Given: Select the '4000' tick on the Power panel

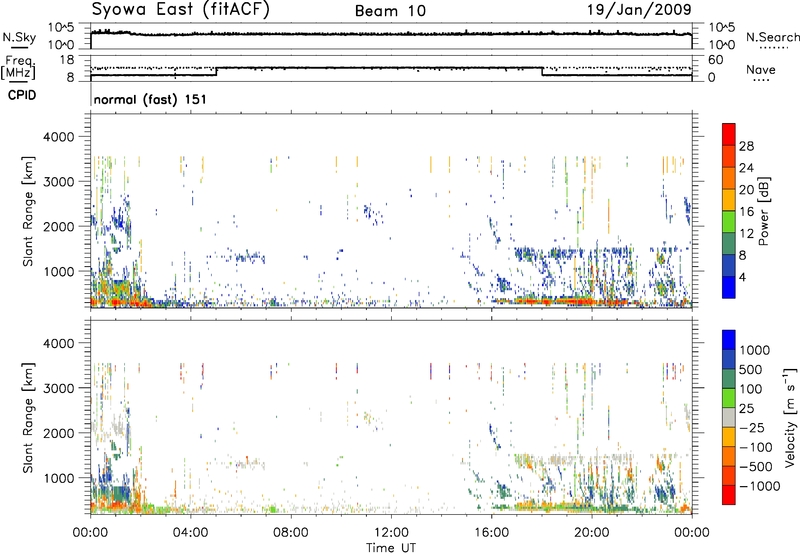Looking at the screenshot, I should pyautogui.click(x=59, y=137).
